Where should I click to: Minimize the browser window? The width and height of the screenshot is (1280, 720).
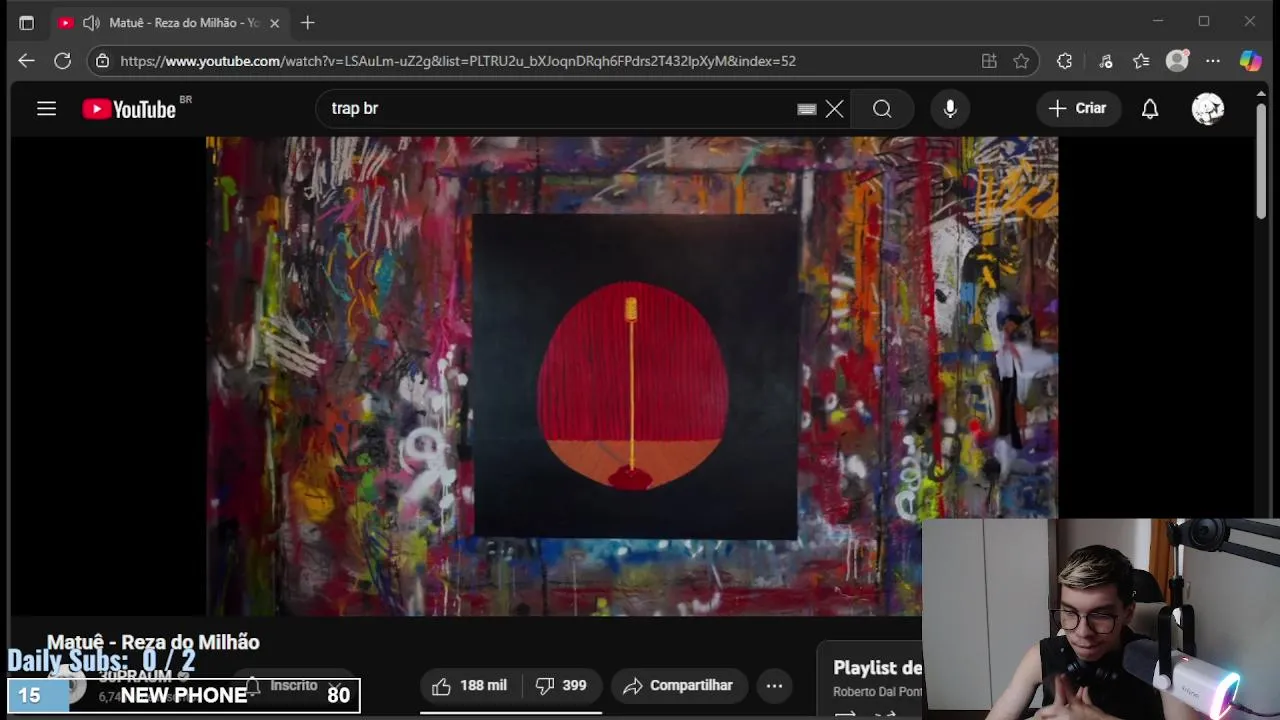[x=1158, y=22]
